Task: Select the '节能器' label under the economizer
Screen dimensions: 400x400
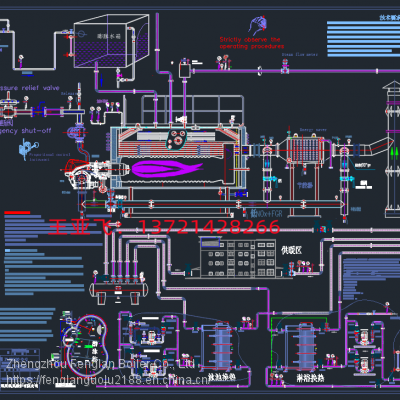Action: click(304, 185)
